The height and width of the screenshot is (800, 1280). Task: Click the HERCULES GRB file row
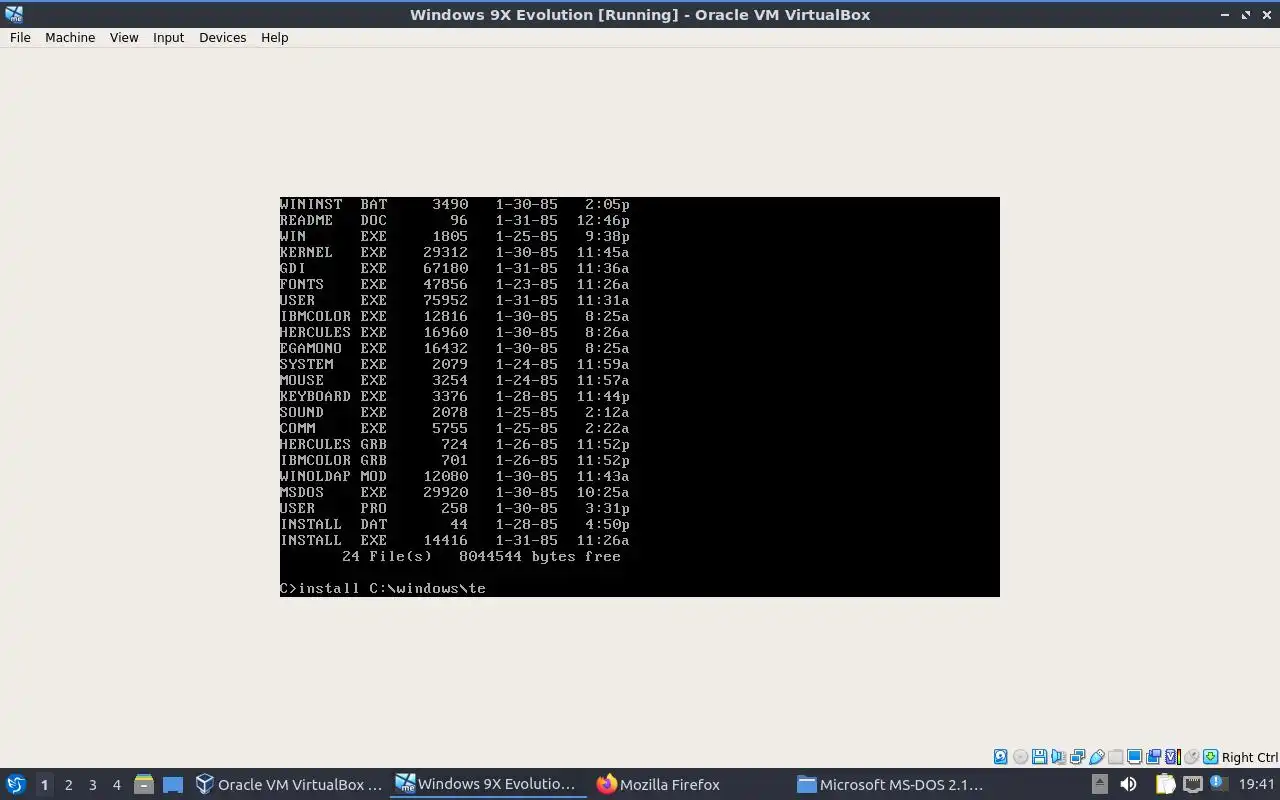[x=455, y=444]
